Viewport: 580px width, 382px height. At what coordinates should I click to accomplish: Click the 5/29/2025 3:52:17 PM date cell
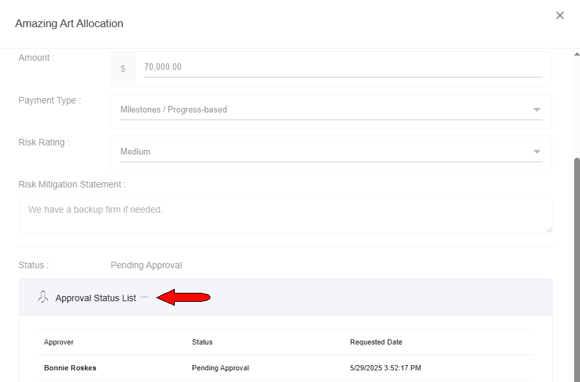pos(385,368)
